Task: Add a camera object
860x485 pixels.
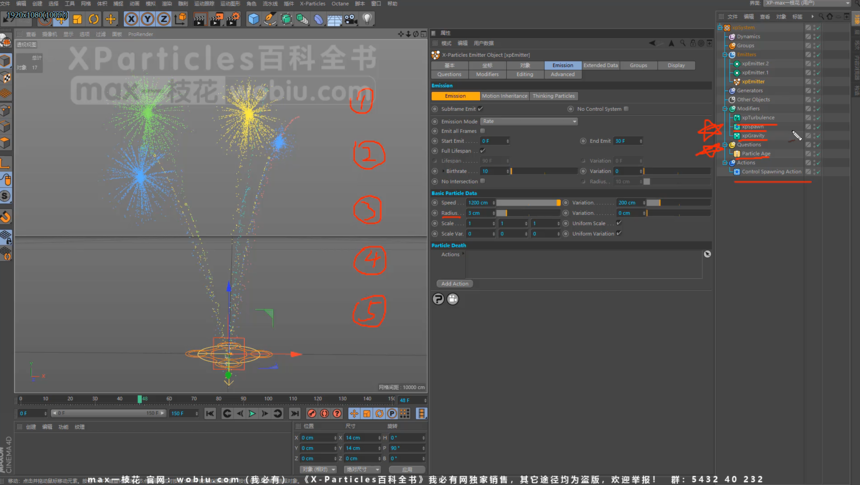Action: [351, 19]
